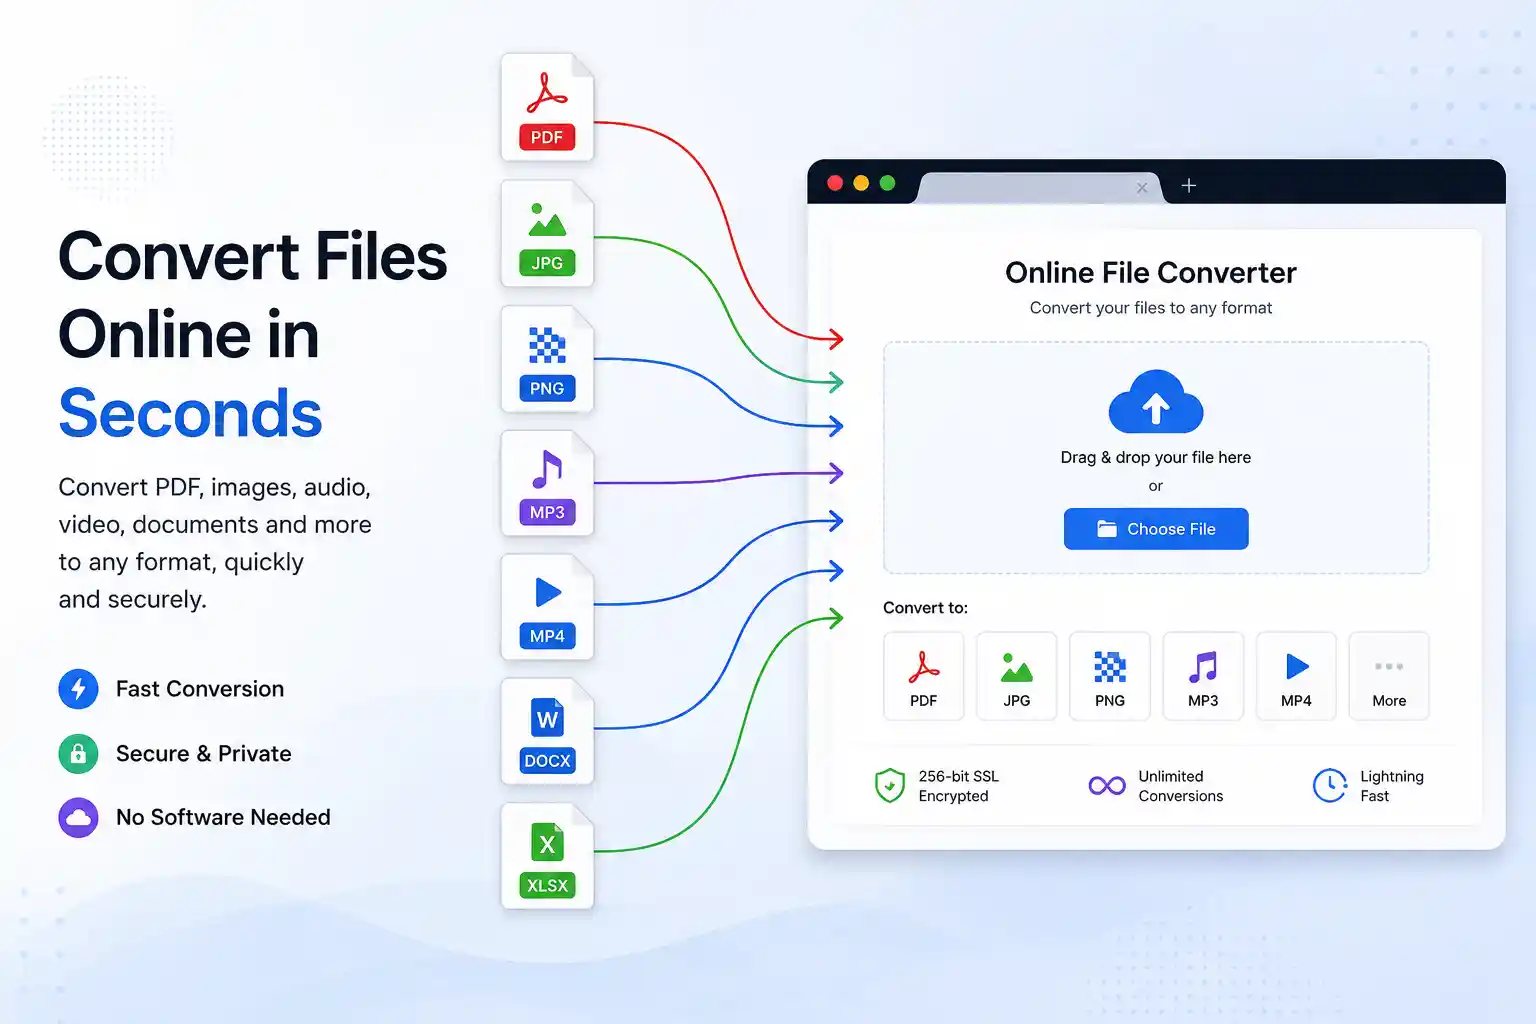Click the cloud upload icon in drop zone

click(1156, 402)
